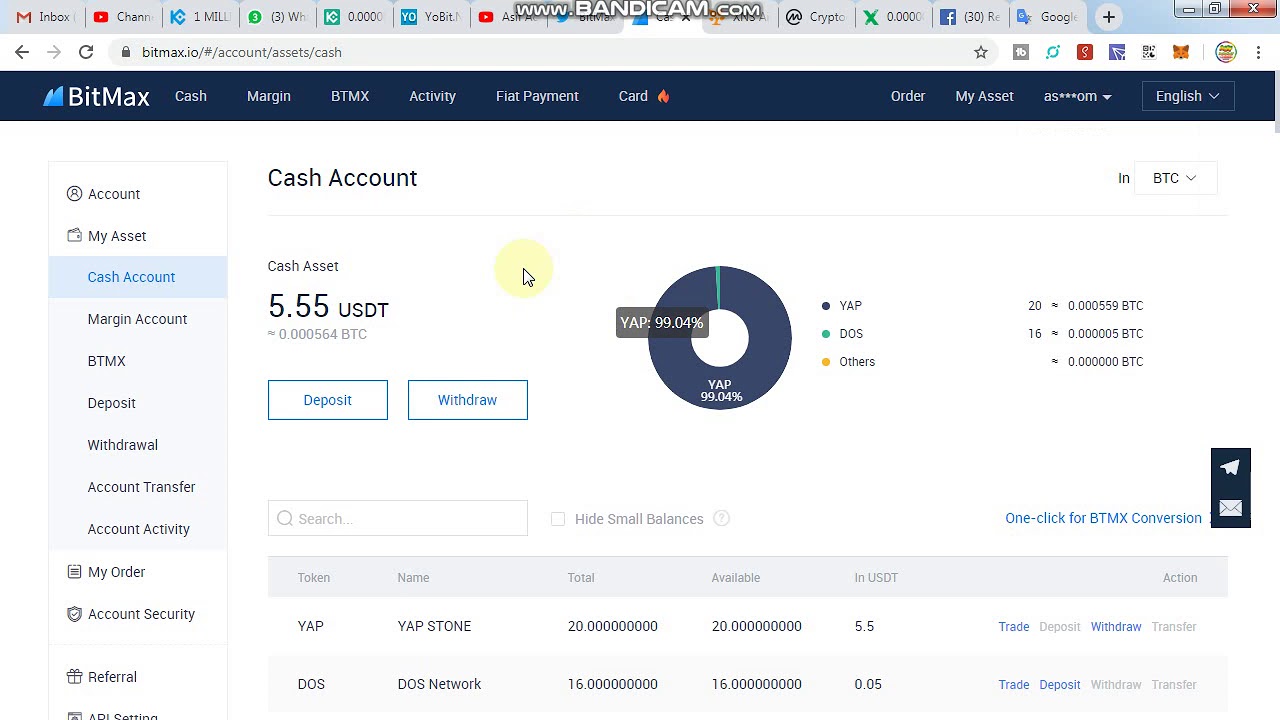Click the site lock icon in address bar
Image resolution: width=1280 pixels, height=720 pixels.
click(125, 52)
